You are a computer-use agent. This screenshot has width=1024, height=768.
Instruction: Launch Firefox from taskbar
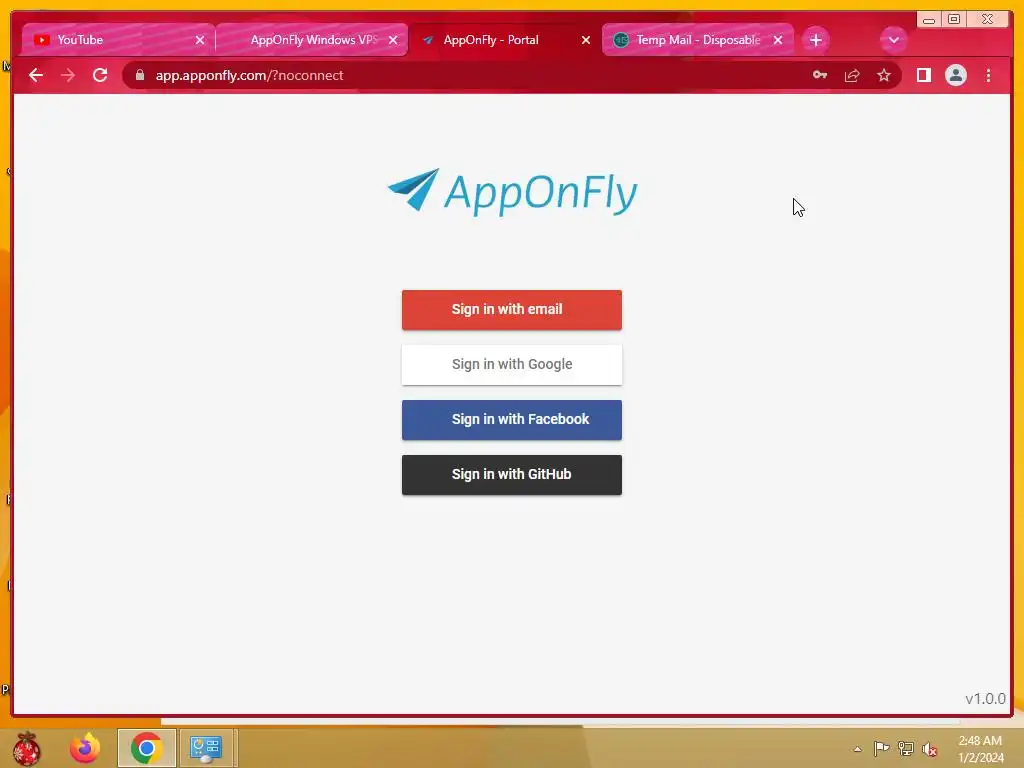[85, 748]
